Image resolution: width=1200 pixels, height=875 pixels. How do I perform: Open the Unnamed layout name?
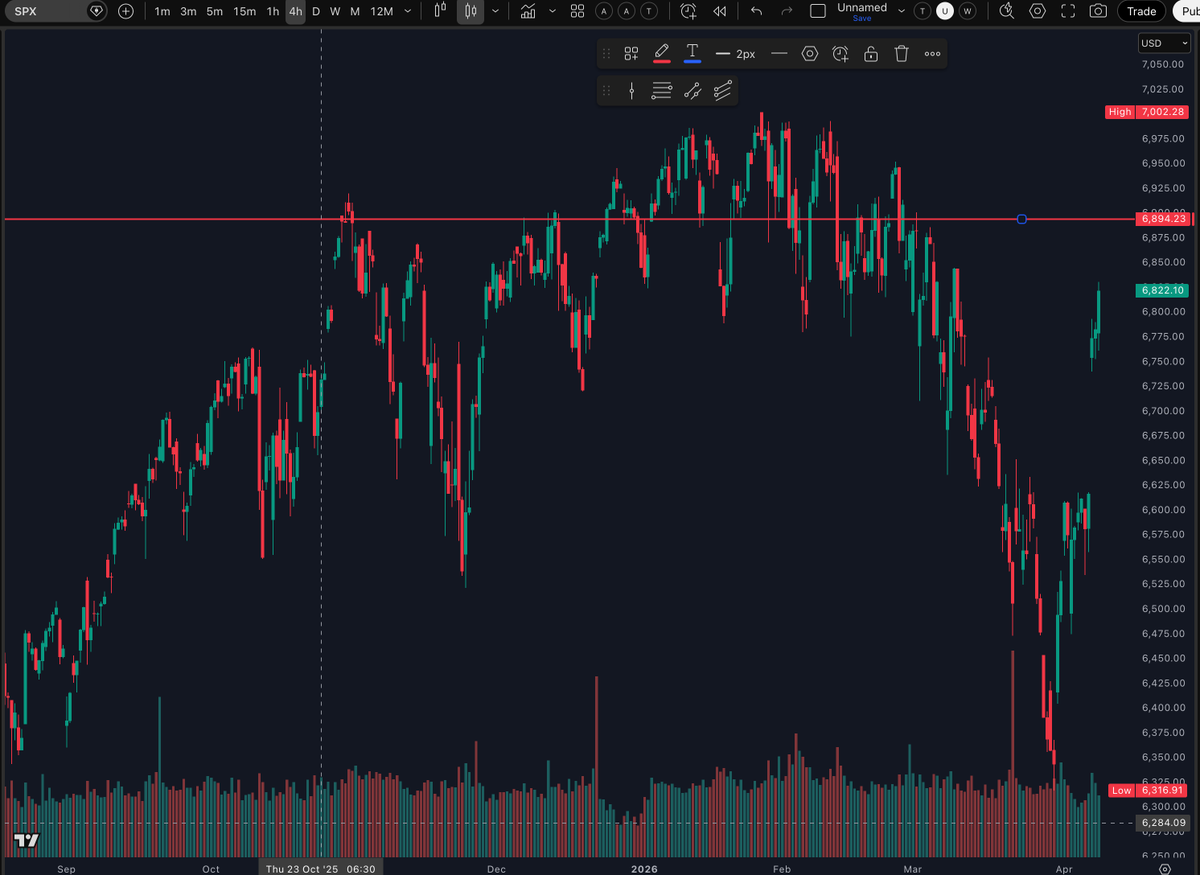(x=862, y=7)
